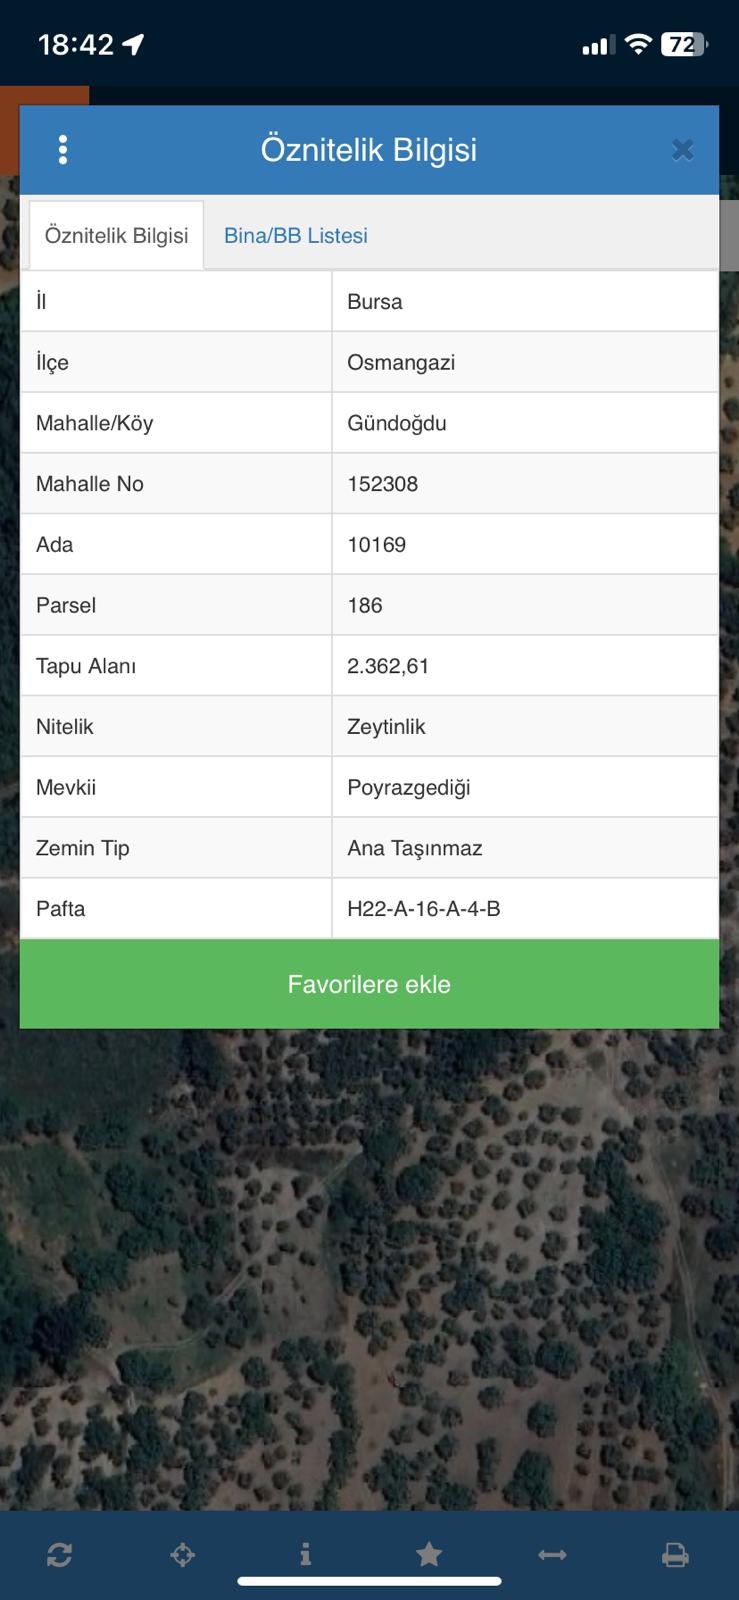Switch to the Bina/BB Listesi tab

(x=296, y=236)
